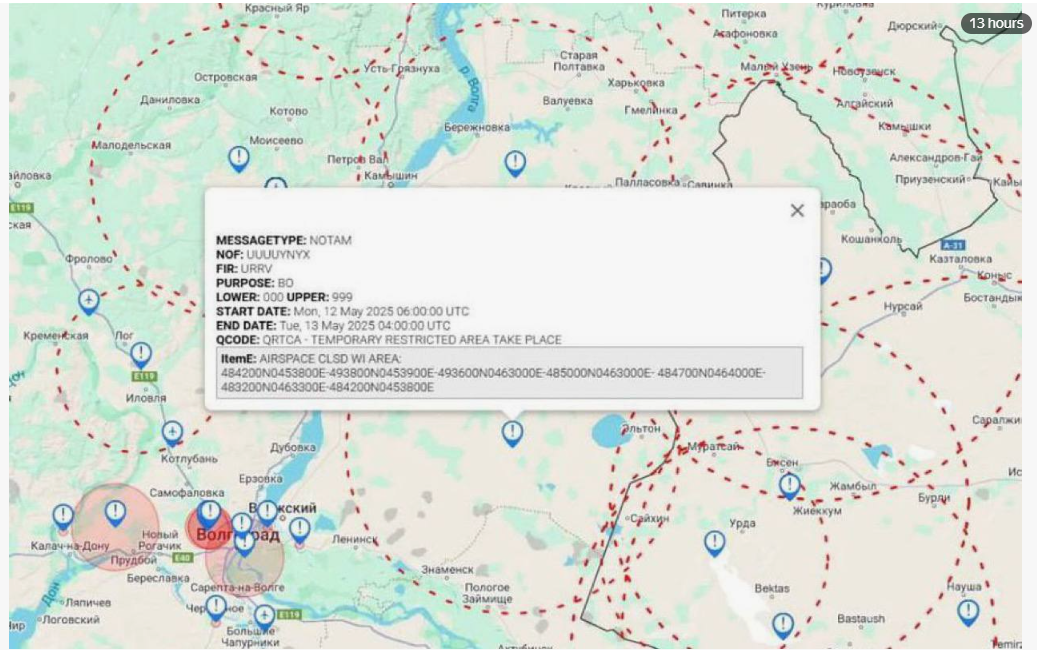
Task: Open the warning pin near Жиеккум
Action: [x=789, y=486]
